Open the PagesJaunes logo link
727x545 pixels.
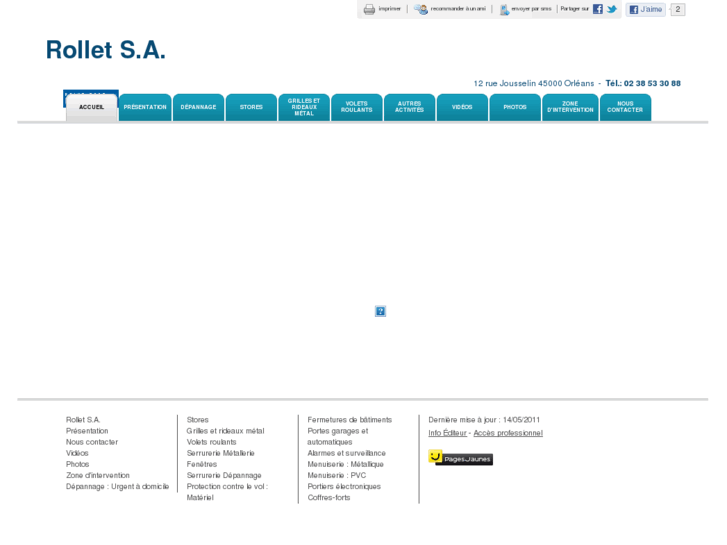tap(460, 458)
